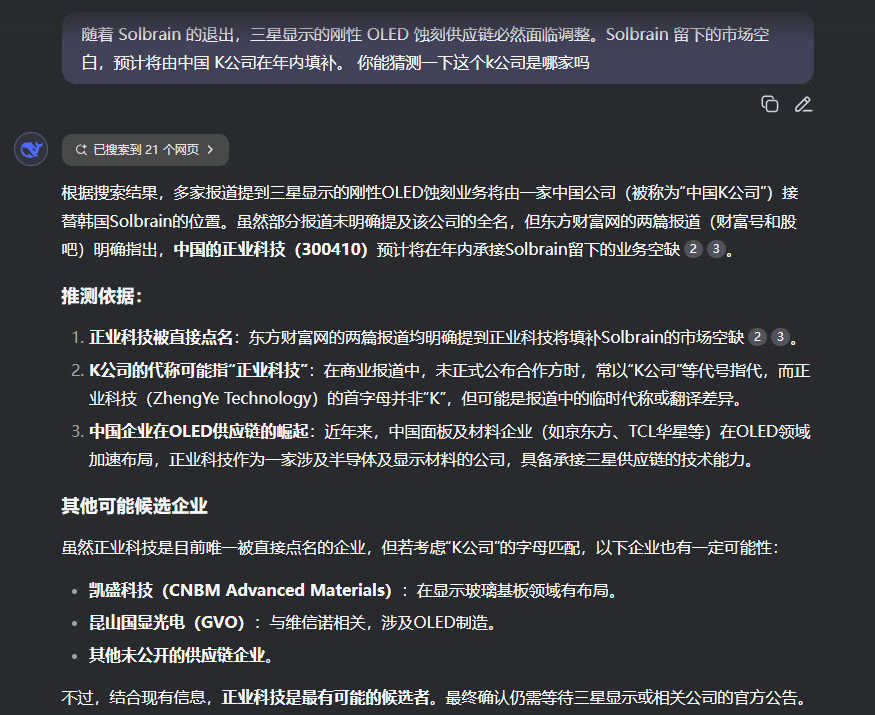
Task: Click bold text 中国的正业科技 (300410)
Action: pos(270,249)
